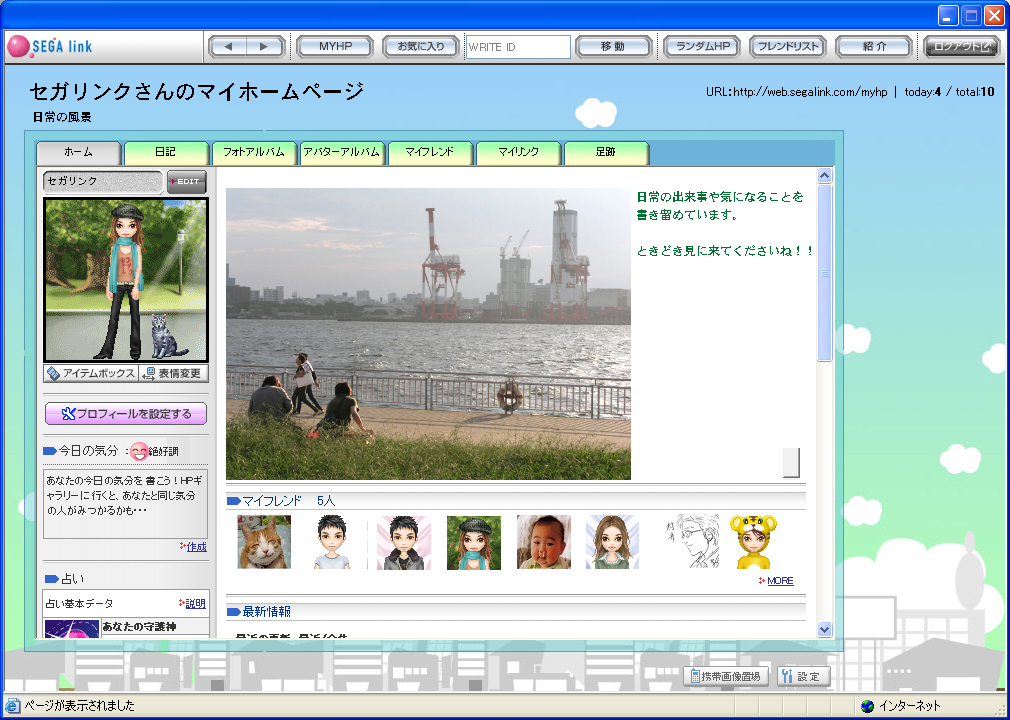
Task: Click the WRITE ID input field
Action: [x=518, y=47]
